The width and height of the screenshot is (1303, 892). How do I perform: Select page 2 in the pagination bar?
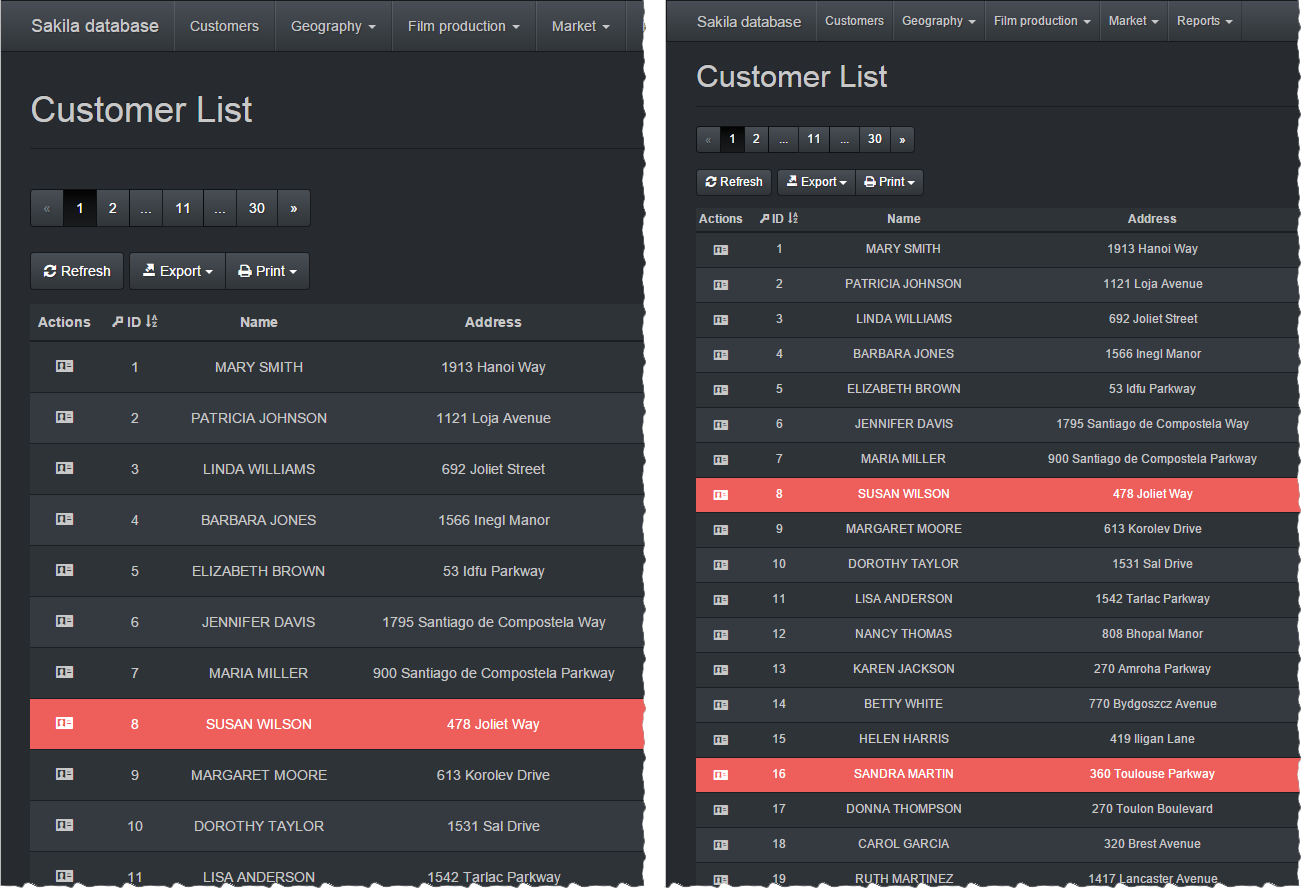click(756, 139)
